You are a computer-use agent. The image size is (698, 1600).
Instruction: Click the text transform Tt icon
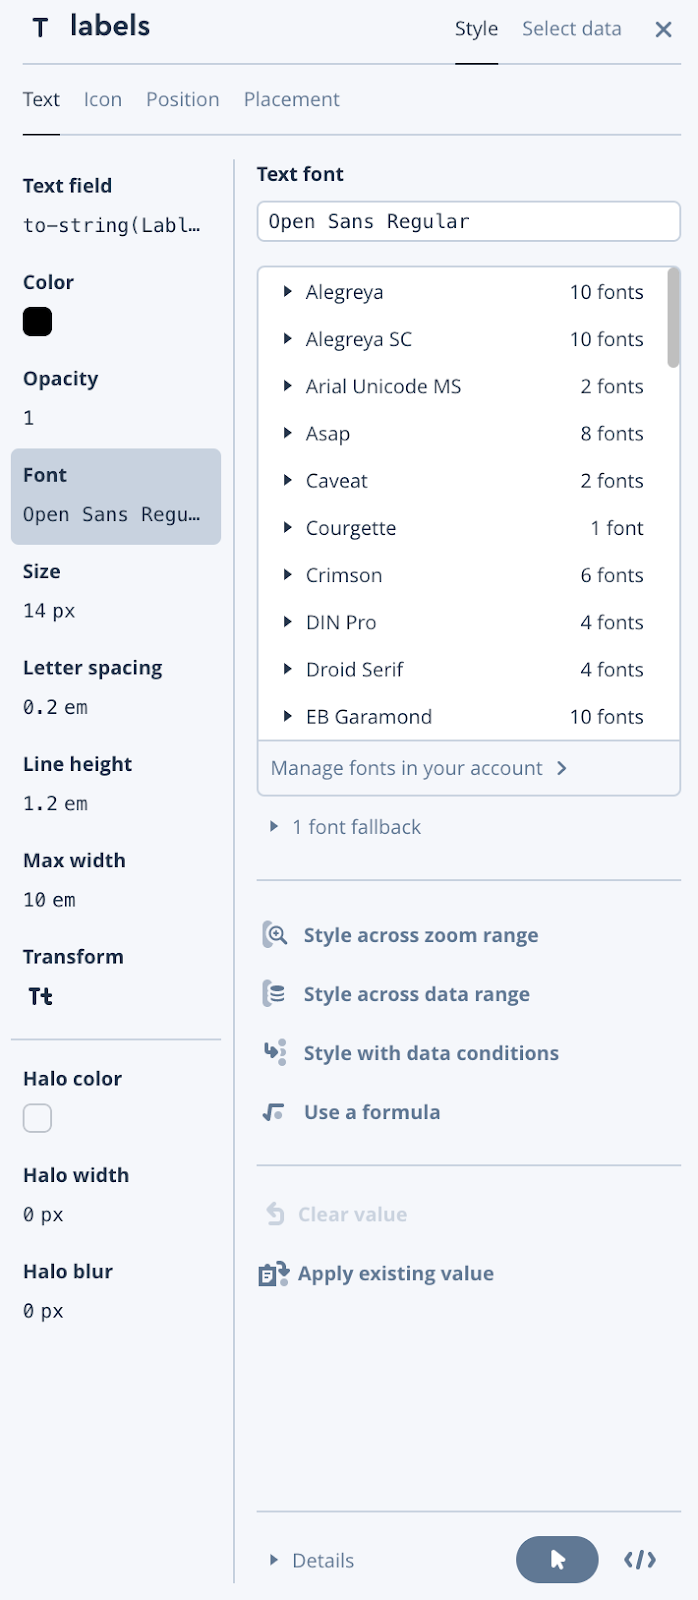pyautogui.click(x=41, y=996)
